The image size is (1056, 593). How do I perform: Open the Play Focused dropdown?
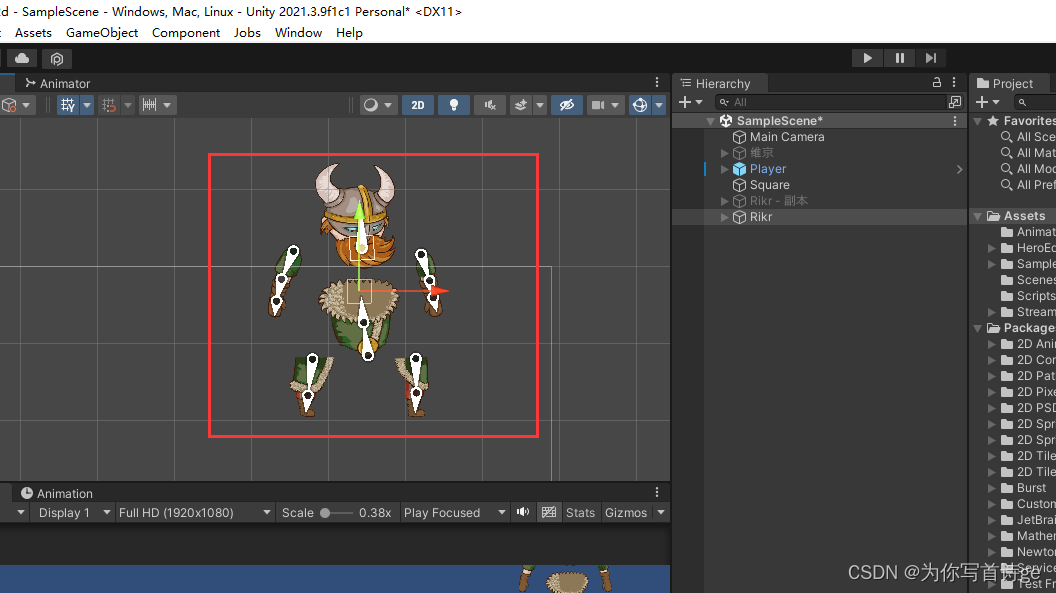pos(455,513)
